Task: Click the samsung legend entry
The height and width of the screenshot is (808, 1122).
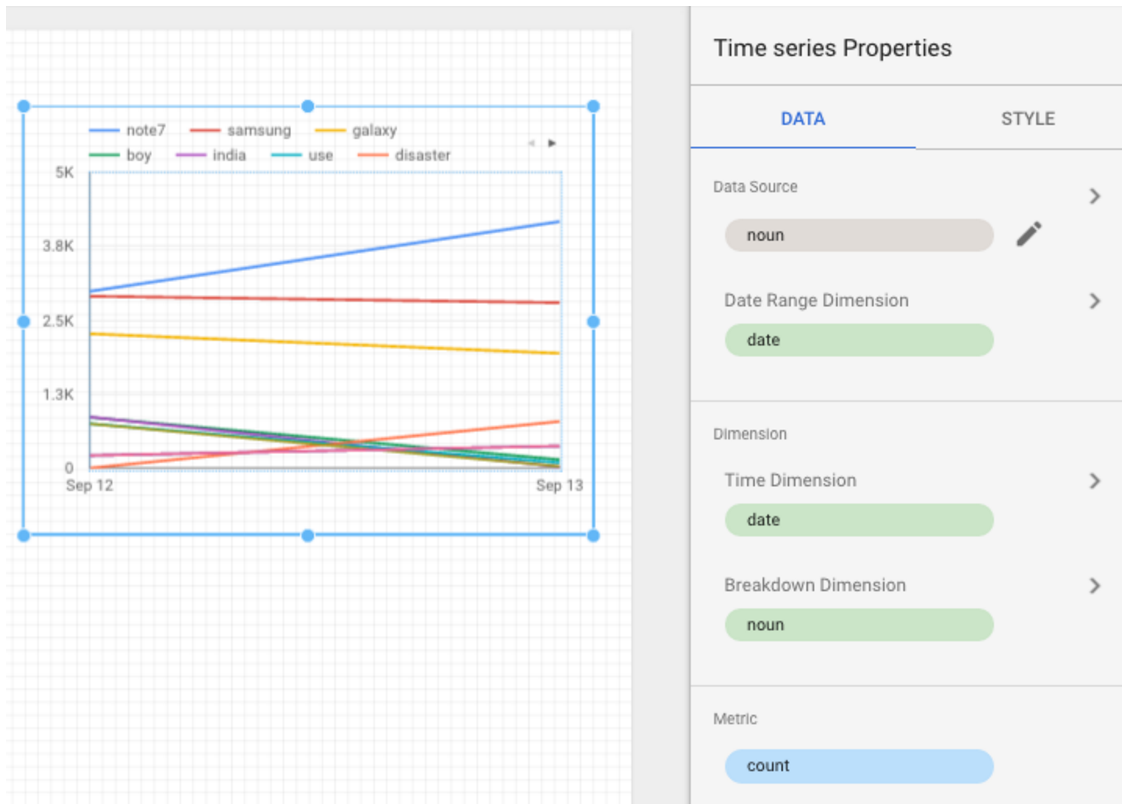Action: coord(240,130)
